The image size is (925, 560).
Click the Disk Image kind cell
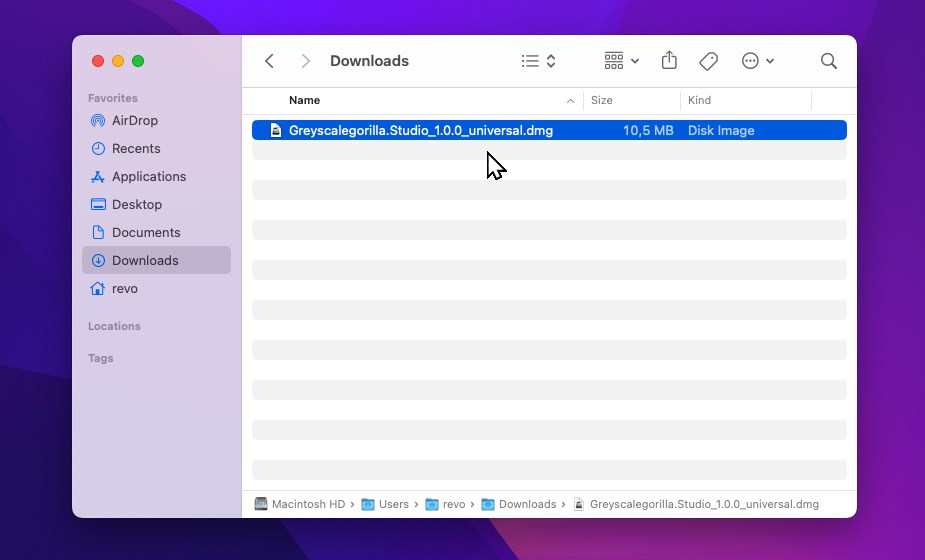pyautogui.click(x=721, y=130)
